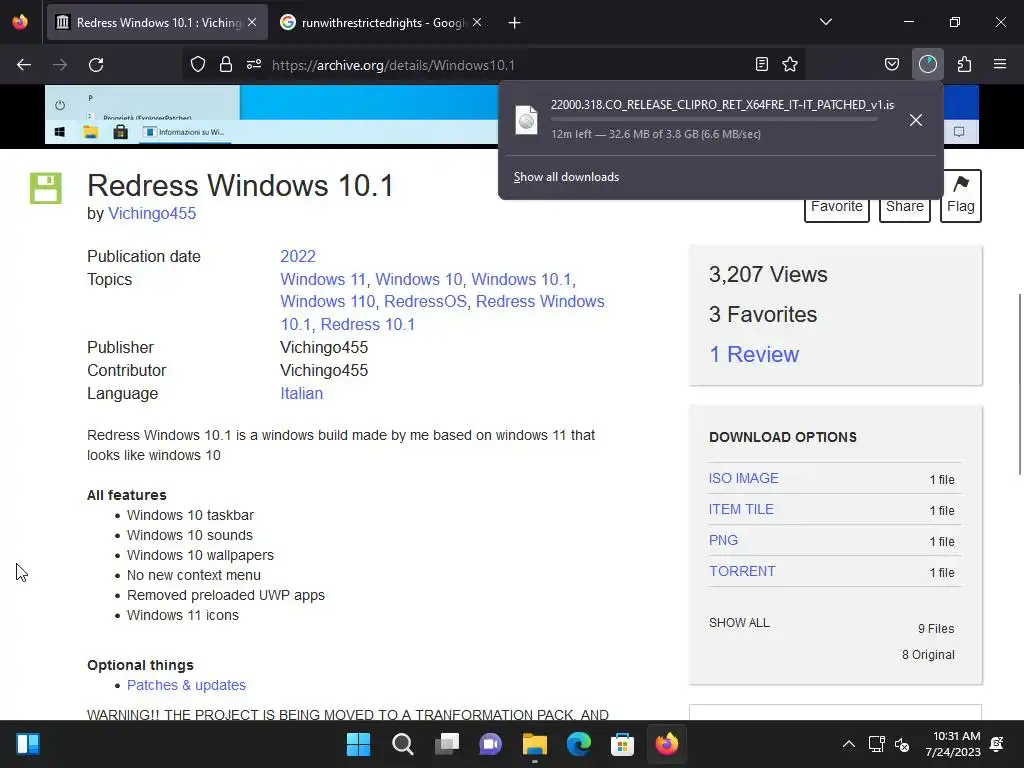Open clock showing 10:31 AM
The height and width of the screenshot is (768, 1024).
coord(953,744)
